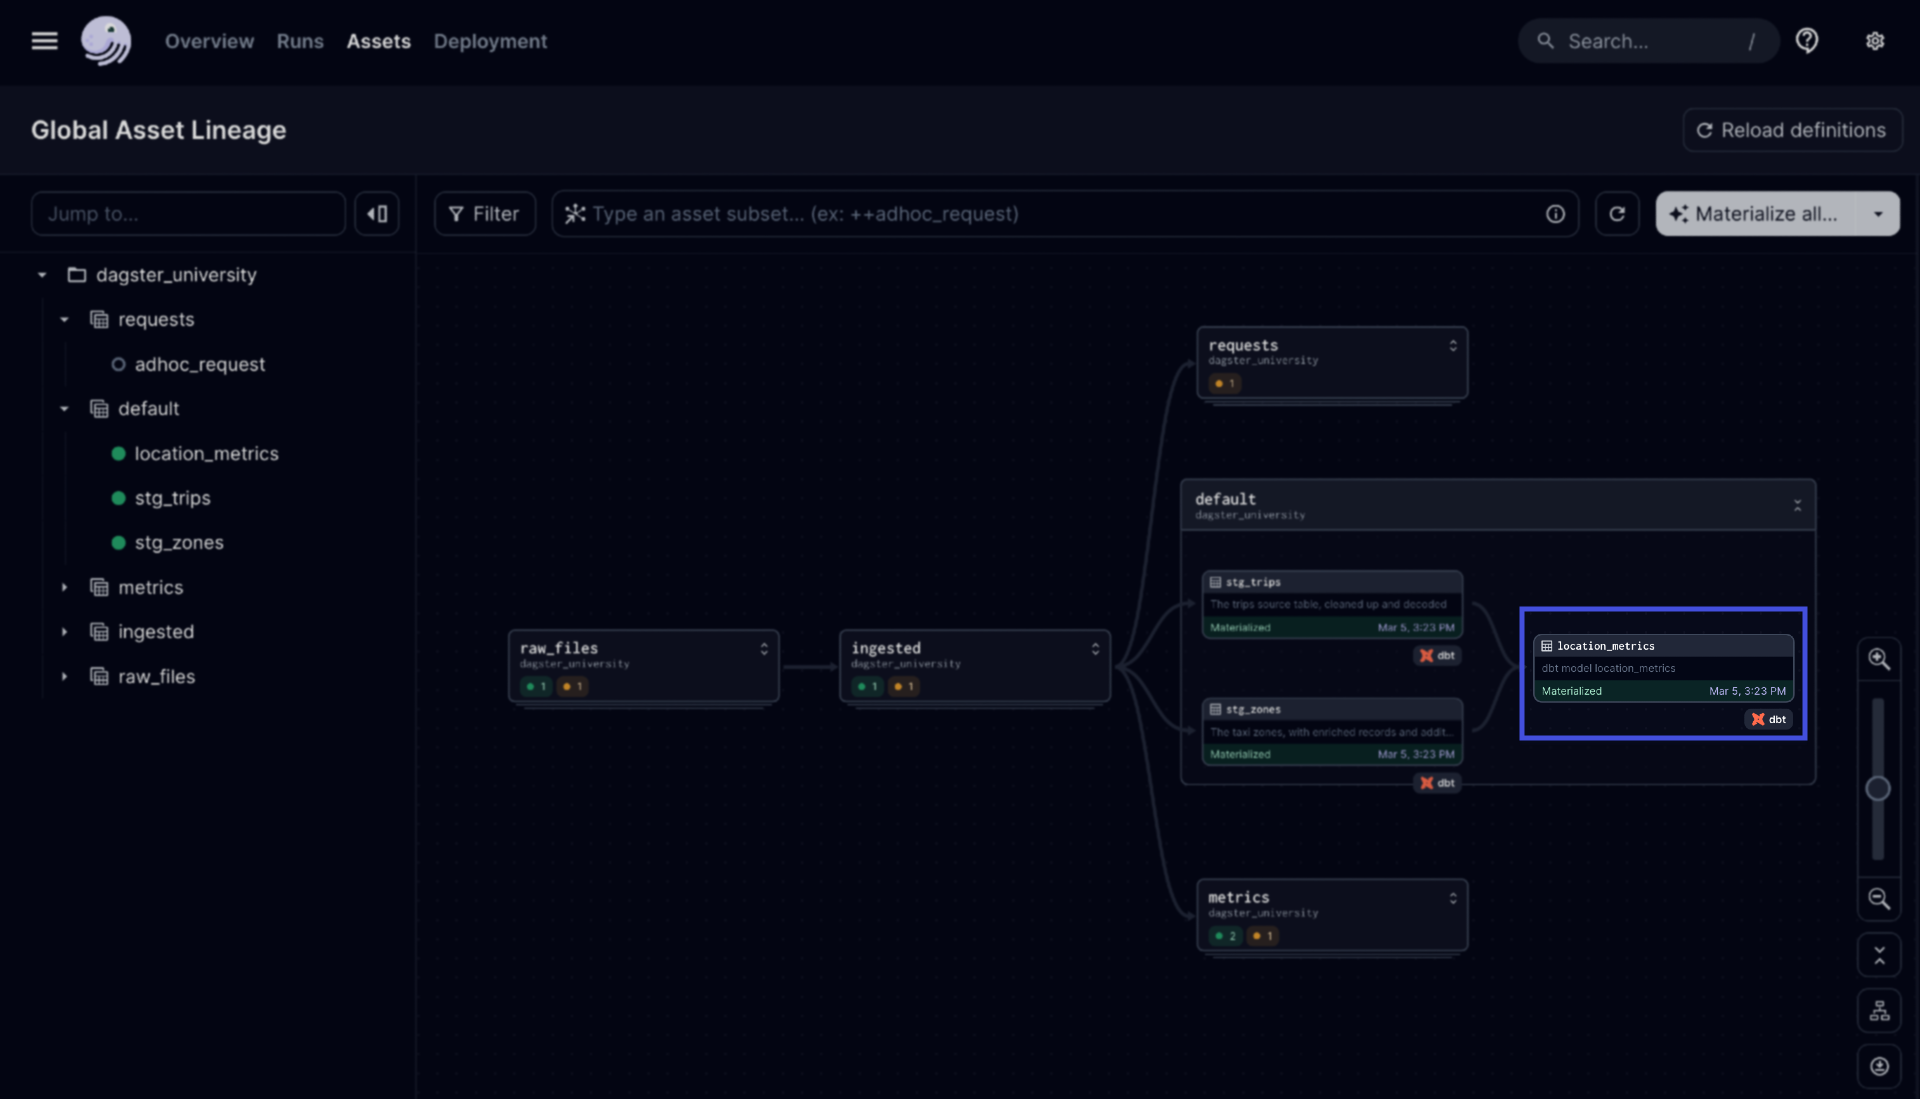1920x1099 pixels.
Task: Click dbt badge under location_metrics
Action: tap(1769, 719)
